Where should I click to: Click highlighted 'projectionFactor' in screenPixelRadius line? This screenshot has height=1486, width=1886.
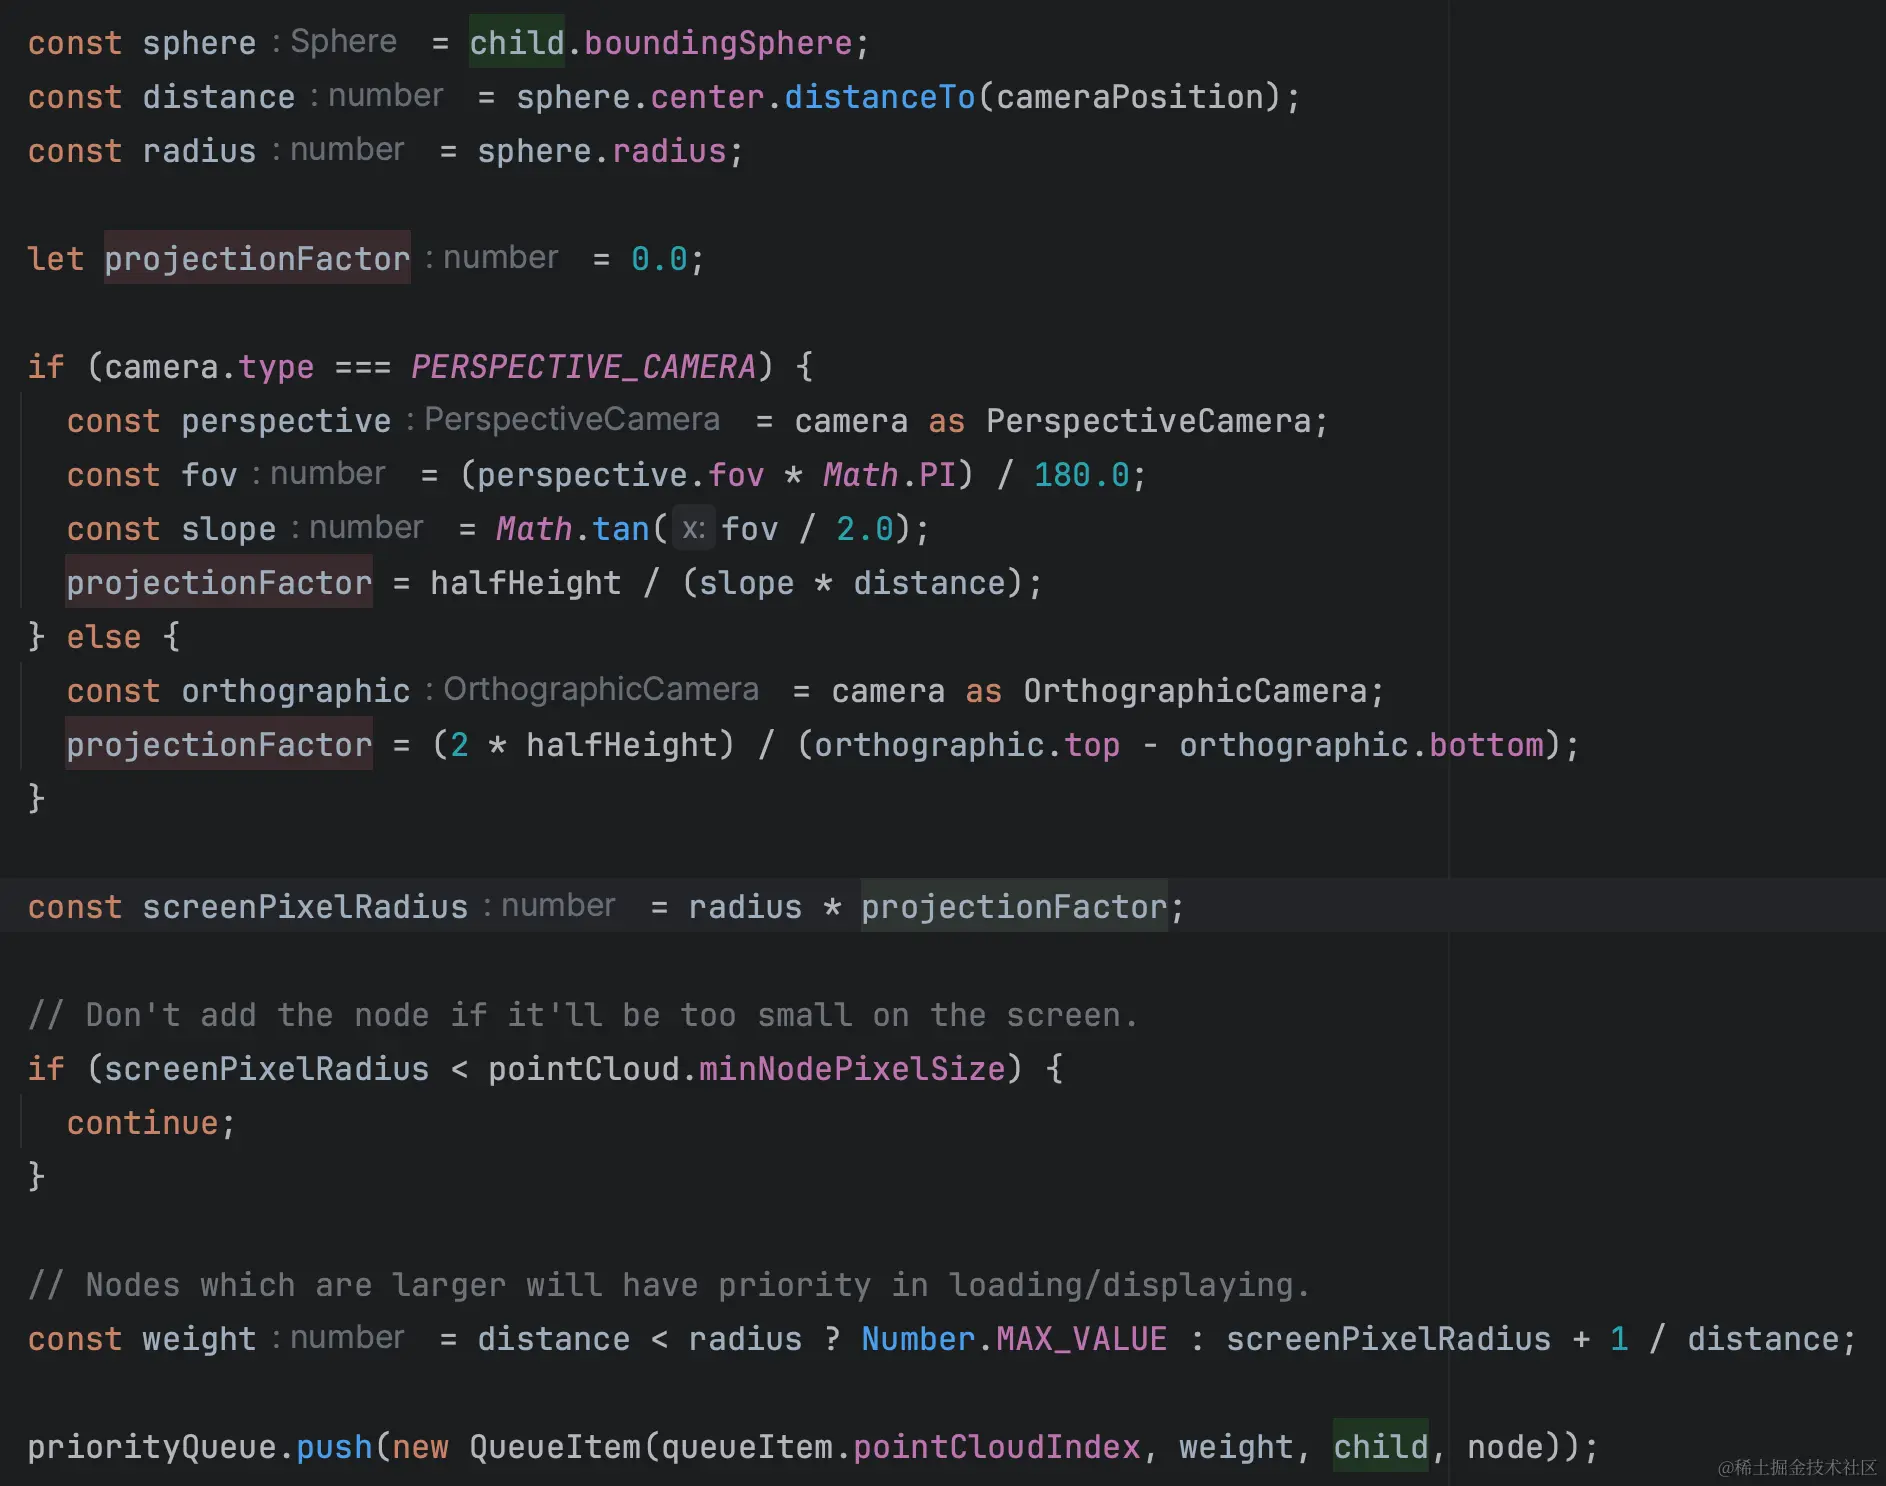[x=1014, y=907]
